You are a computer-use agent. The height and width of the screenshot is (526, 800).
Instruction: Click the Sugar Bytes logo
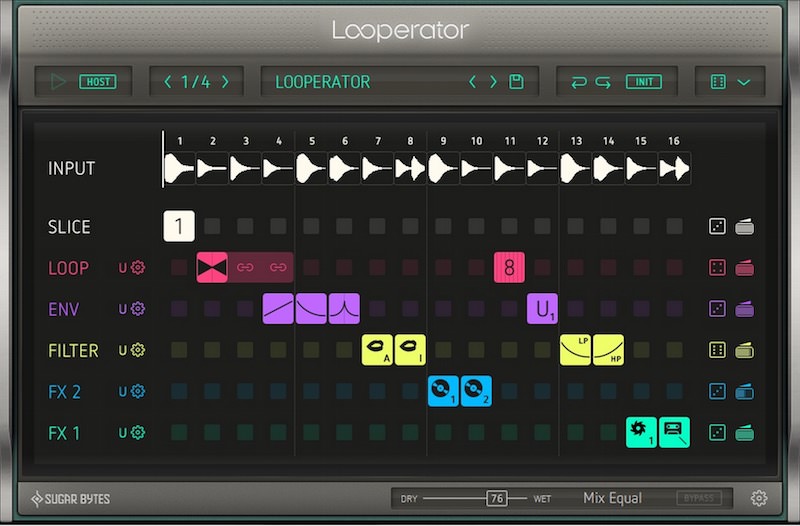click(x=70, y=499)
